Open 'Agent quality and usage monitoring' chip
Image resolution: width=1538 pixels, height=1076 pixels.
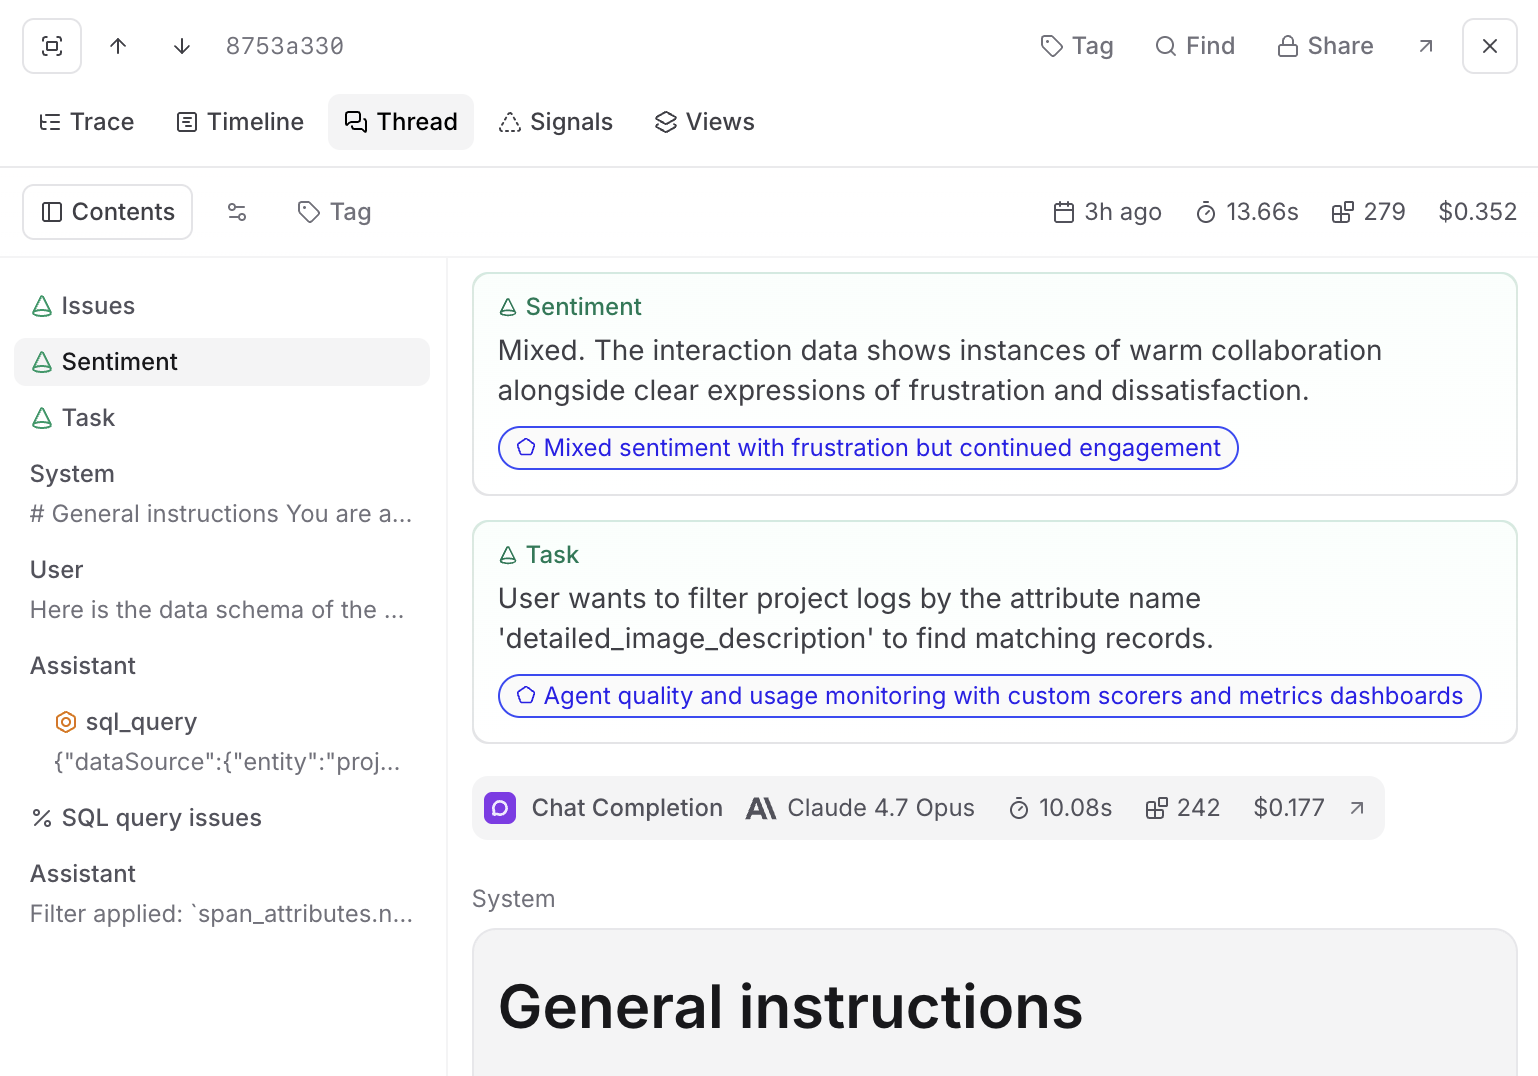click(989, 696)
